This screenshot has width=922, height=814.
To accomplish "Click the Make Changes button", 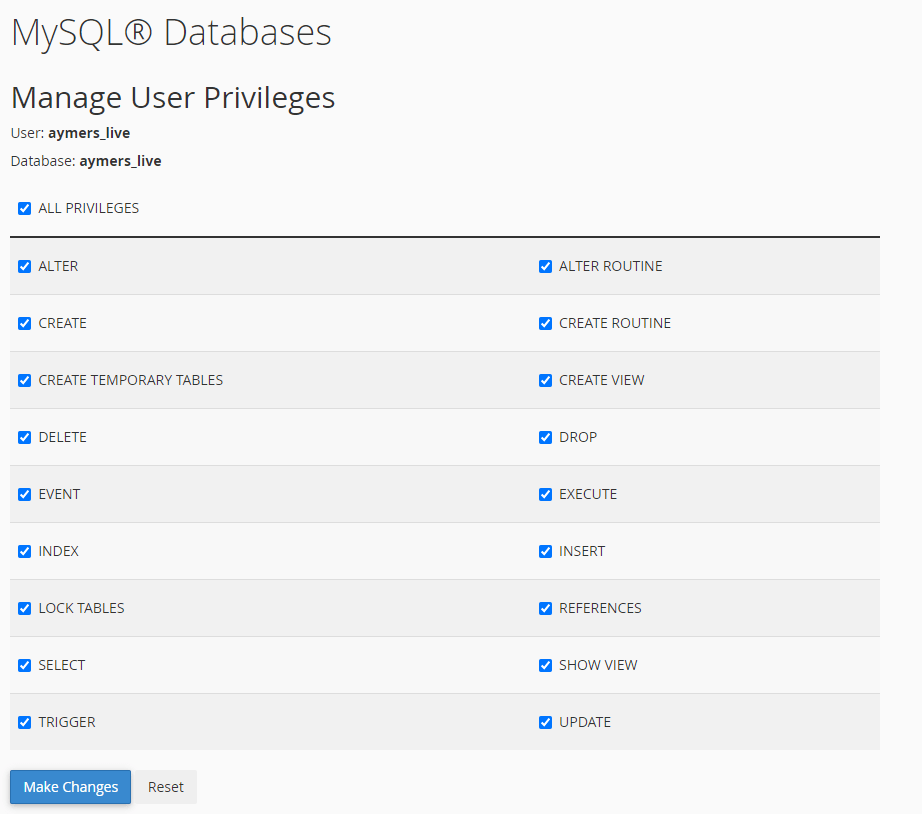I will click(70, 787).
